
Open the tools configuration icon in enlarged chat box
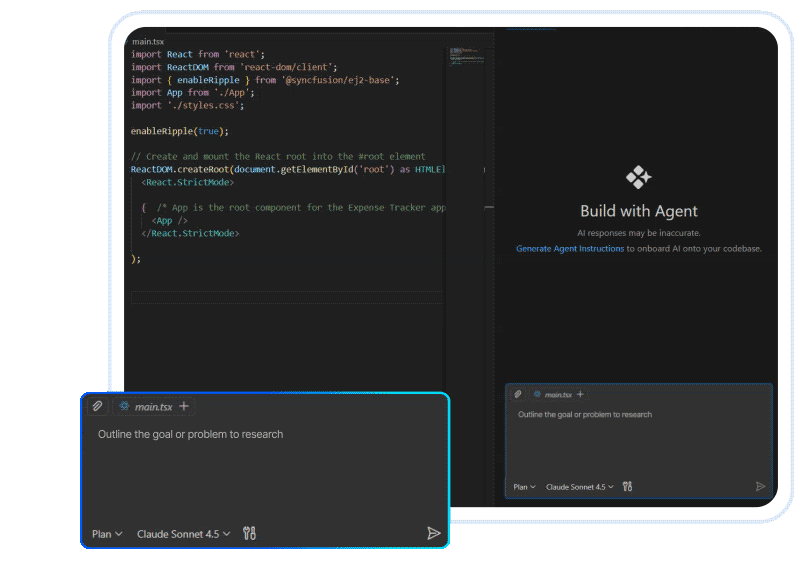click(x=250, y=534)
